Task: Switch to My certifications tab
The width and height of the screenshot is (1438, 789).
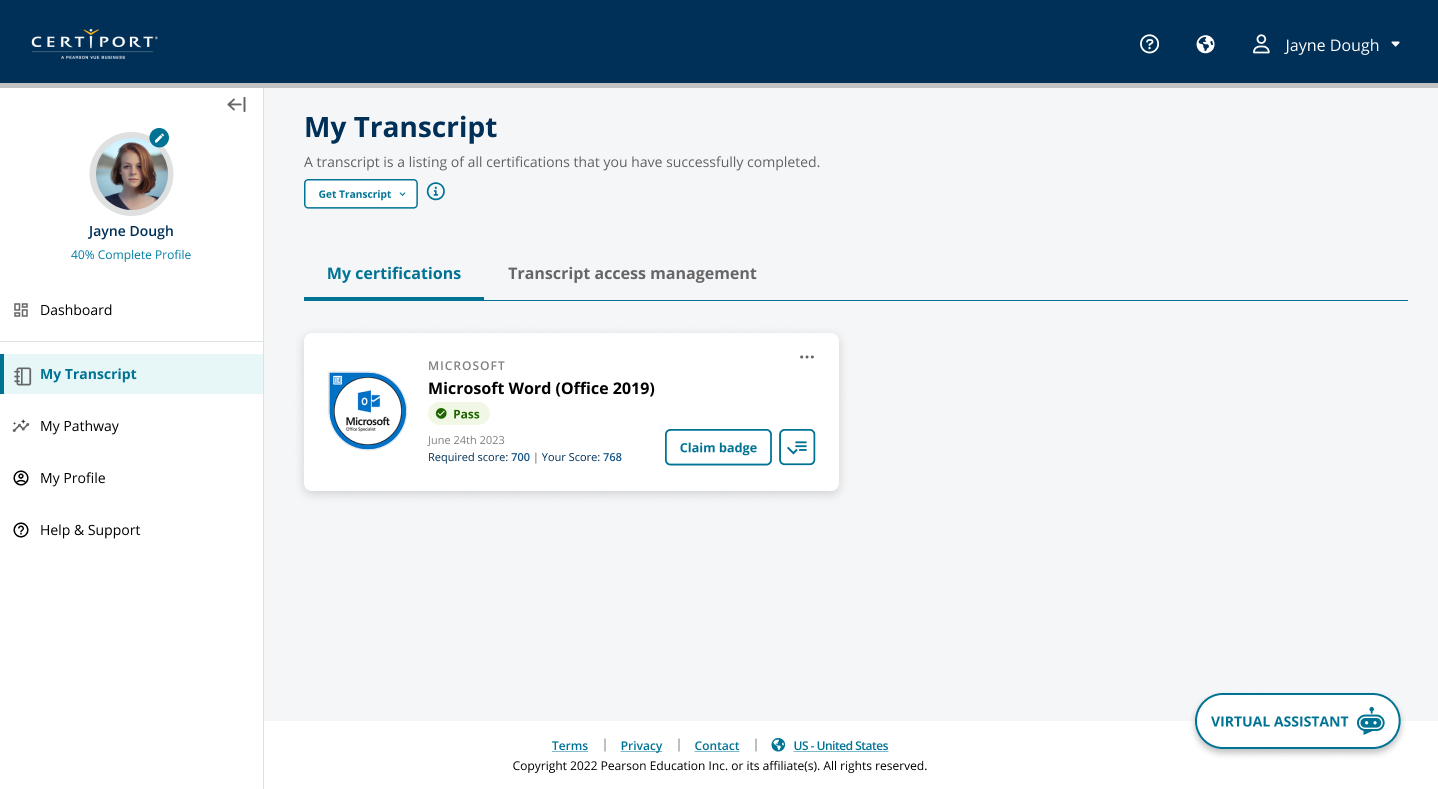Action: click(x=394, y=273)
